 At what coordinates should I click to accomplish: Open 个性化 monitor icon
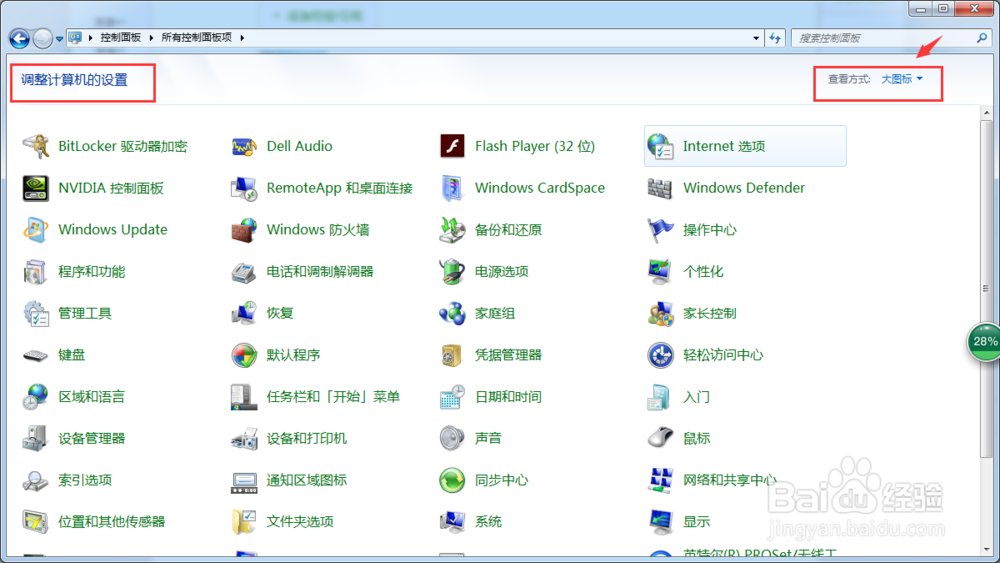660,272
